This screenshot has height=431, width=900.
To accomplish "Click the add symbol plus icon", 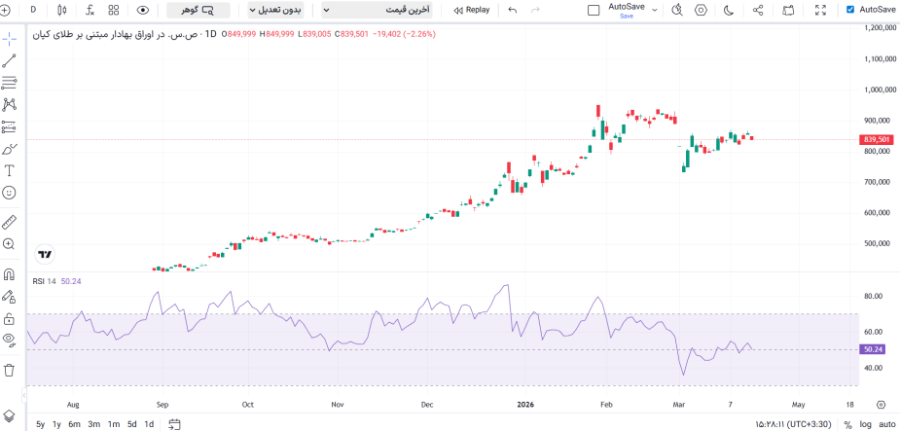I will pos(6,10).
